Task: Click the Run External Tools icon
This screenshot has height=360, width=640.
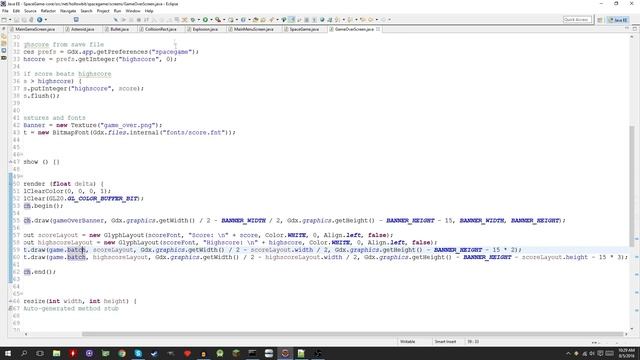Action: pyautogui.click(x=218, y=20)
